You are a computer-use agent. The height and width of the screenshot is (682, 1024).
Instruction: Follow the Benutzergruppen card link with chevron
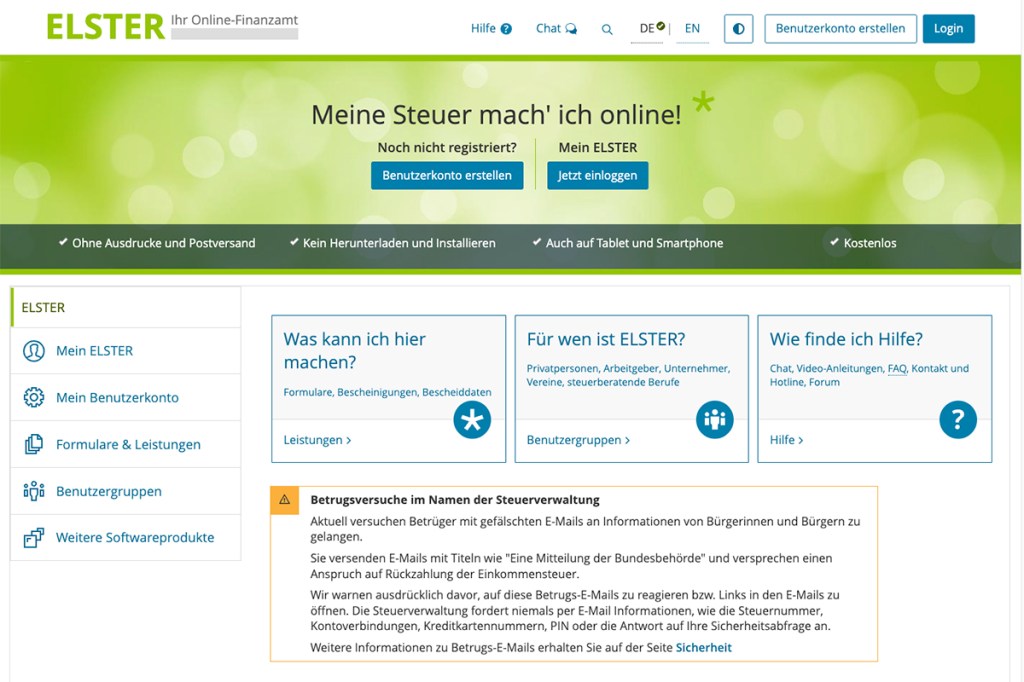tap(579, 440)
